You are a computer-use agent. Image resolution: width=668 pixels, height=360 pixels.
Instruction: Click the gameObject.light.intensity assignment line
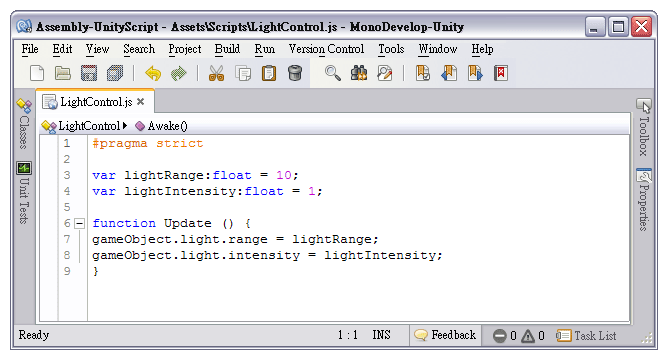[x=267, y=255]
